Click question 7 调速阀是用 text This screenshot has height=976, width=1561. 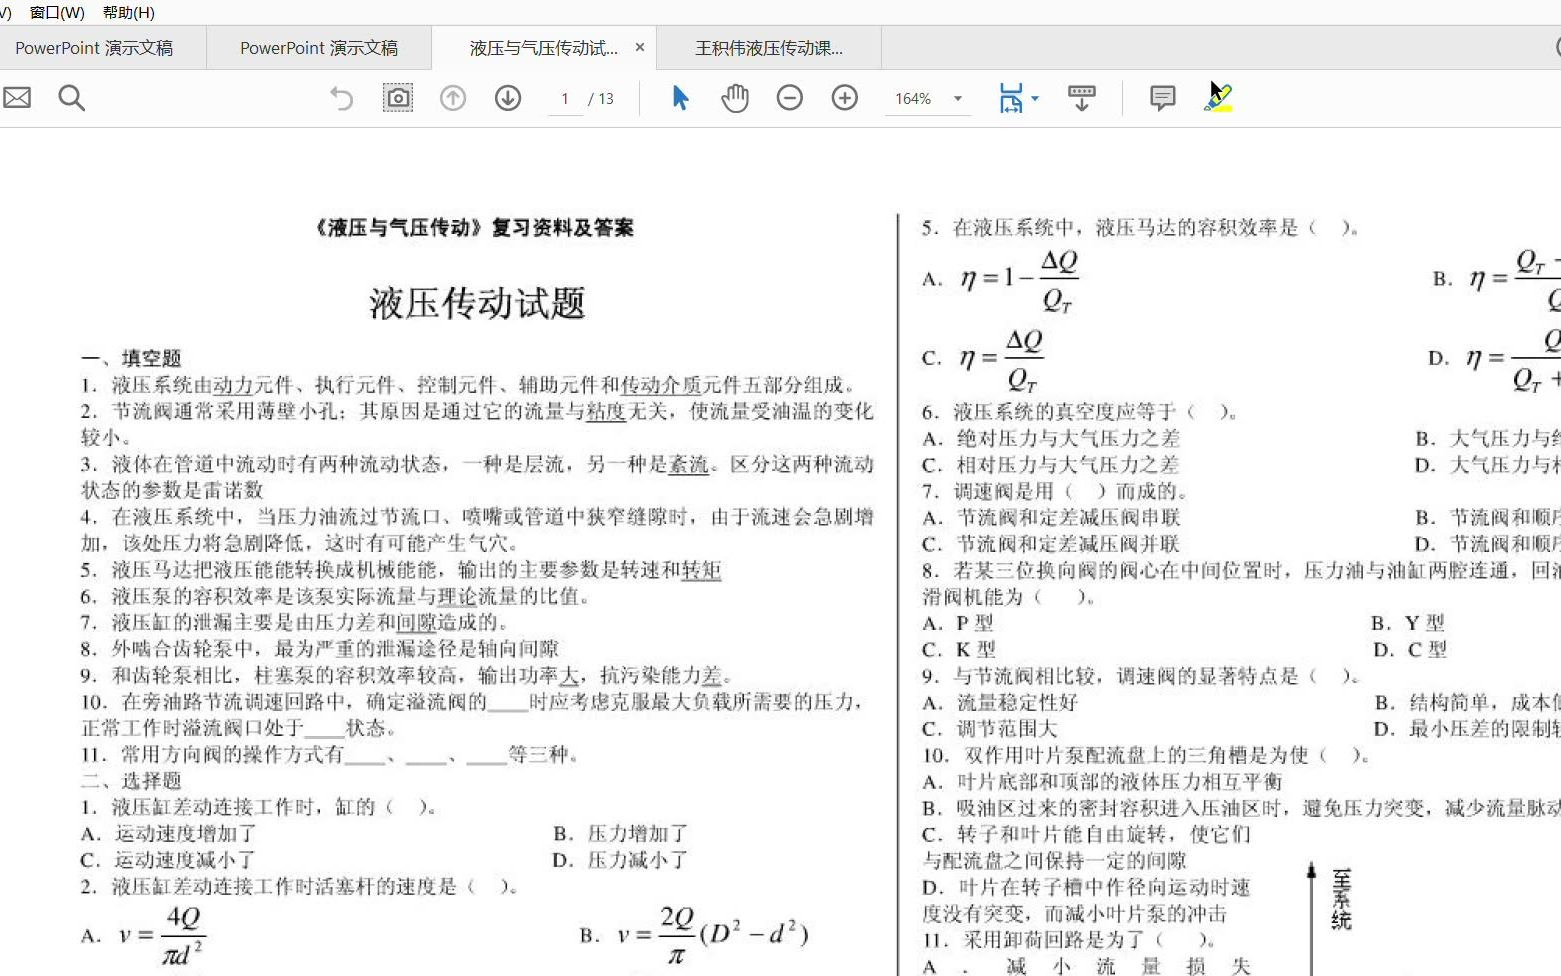(x=1055, y=491)
